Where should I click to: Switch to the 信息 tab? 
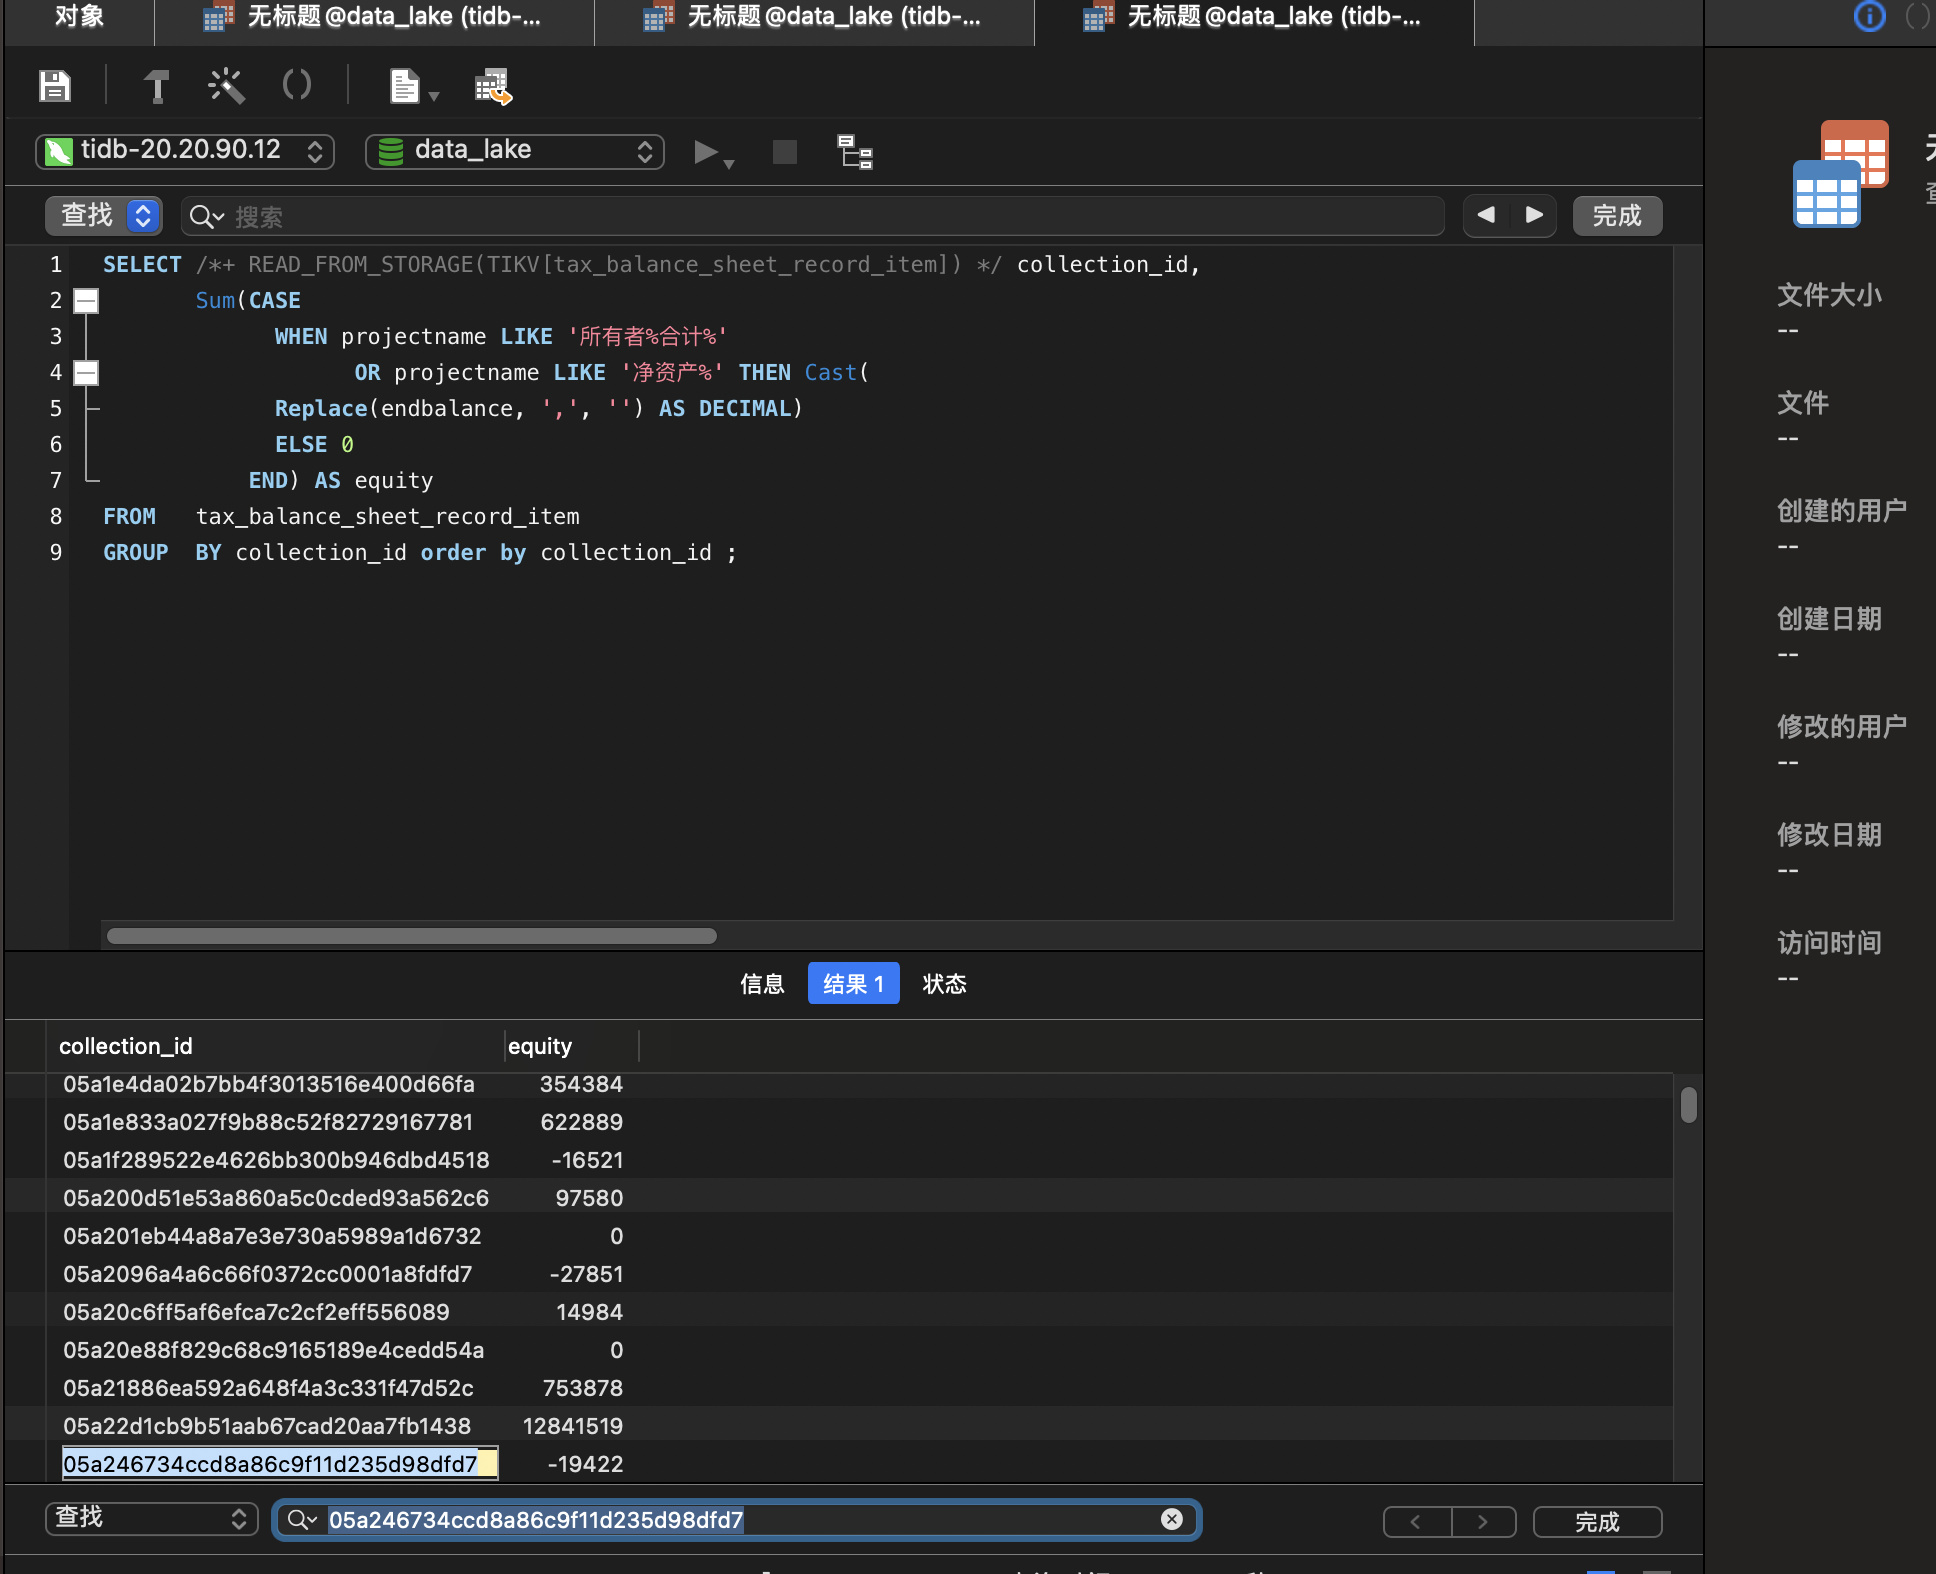pos(762,984)
